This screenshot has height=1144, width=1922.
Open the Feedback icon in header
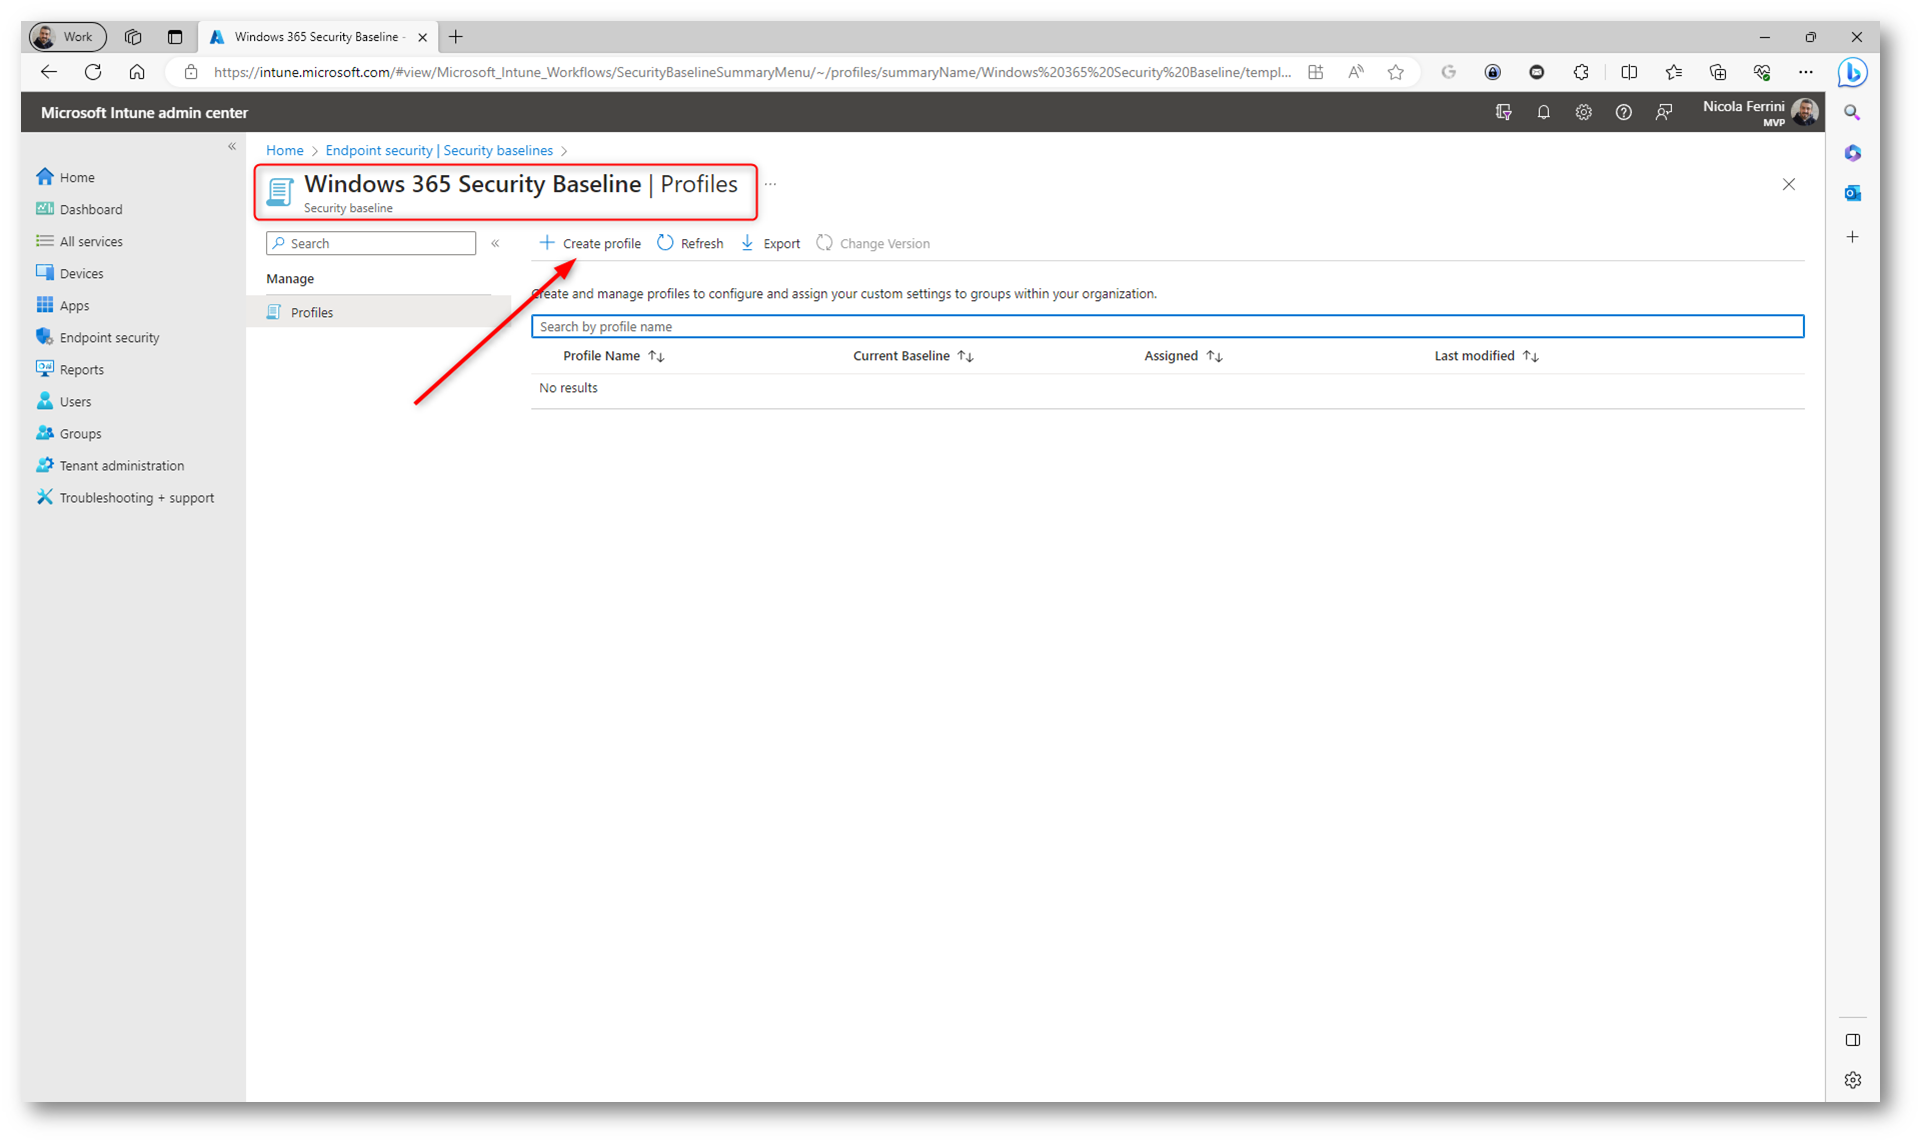pos(1664,112)
